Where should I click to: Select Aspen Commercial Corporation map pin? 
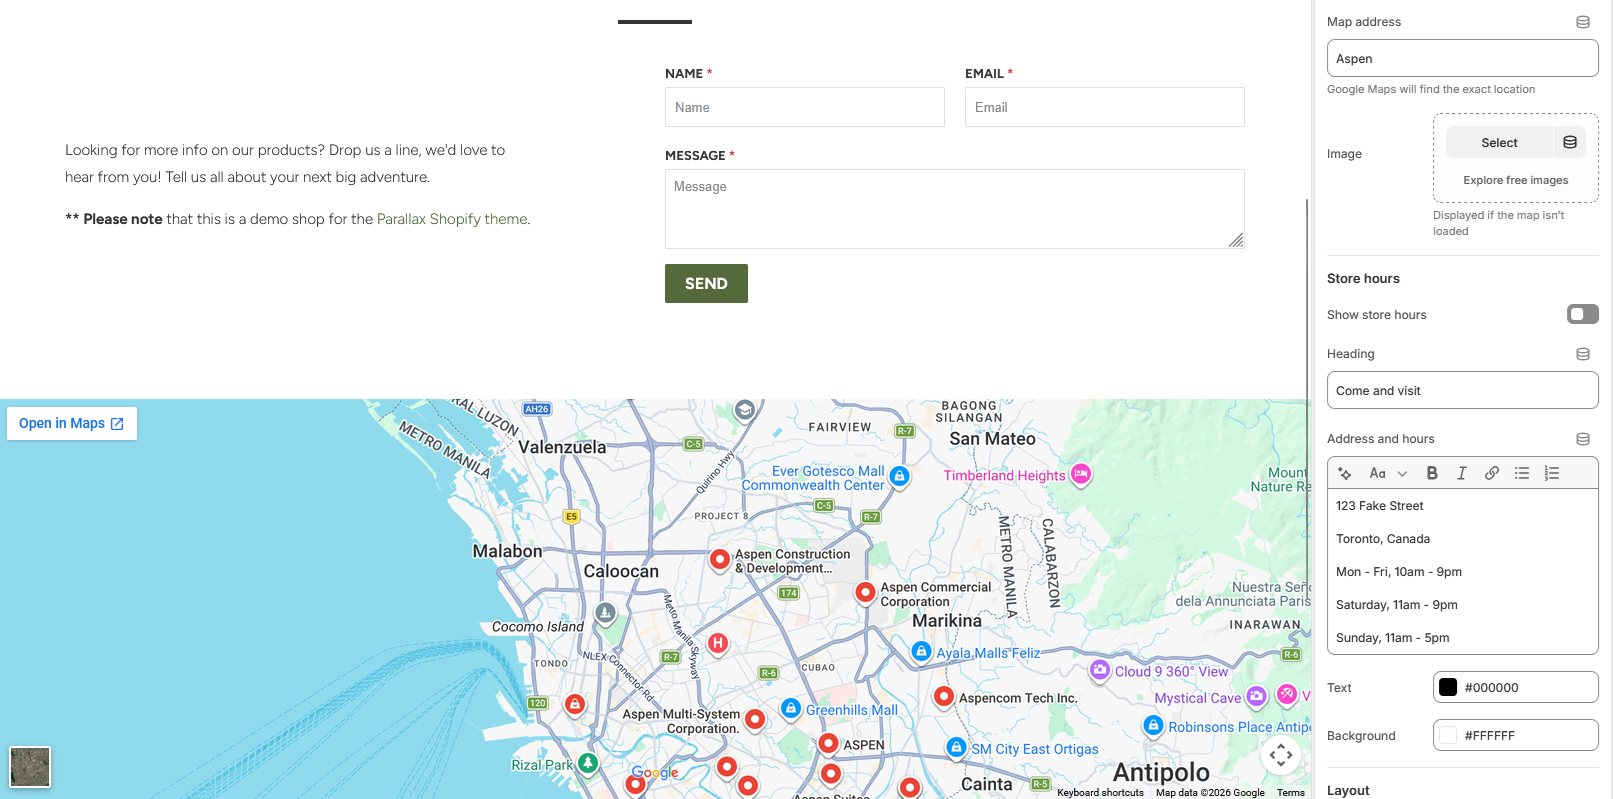tap(865, 593)
